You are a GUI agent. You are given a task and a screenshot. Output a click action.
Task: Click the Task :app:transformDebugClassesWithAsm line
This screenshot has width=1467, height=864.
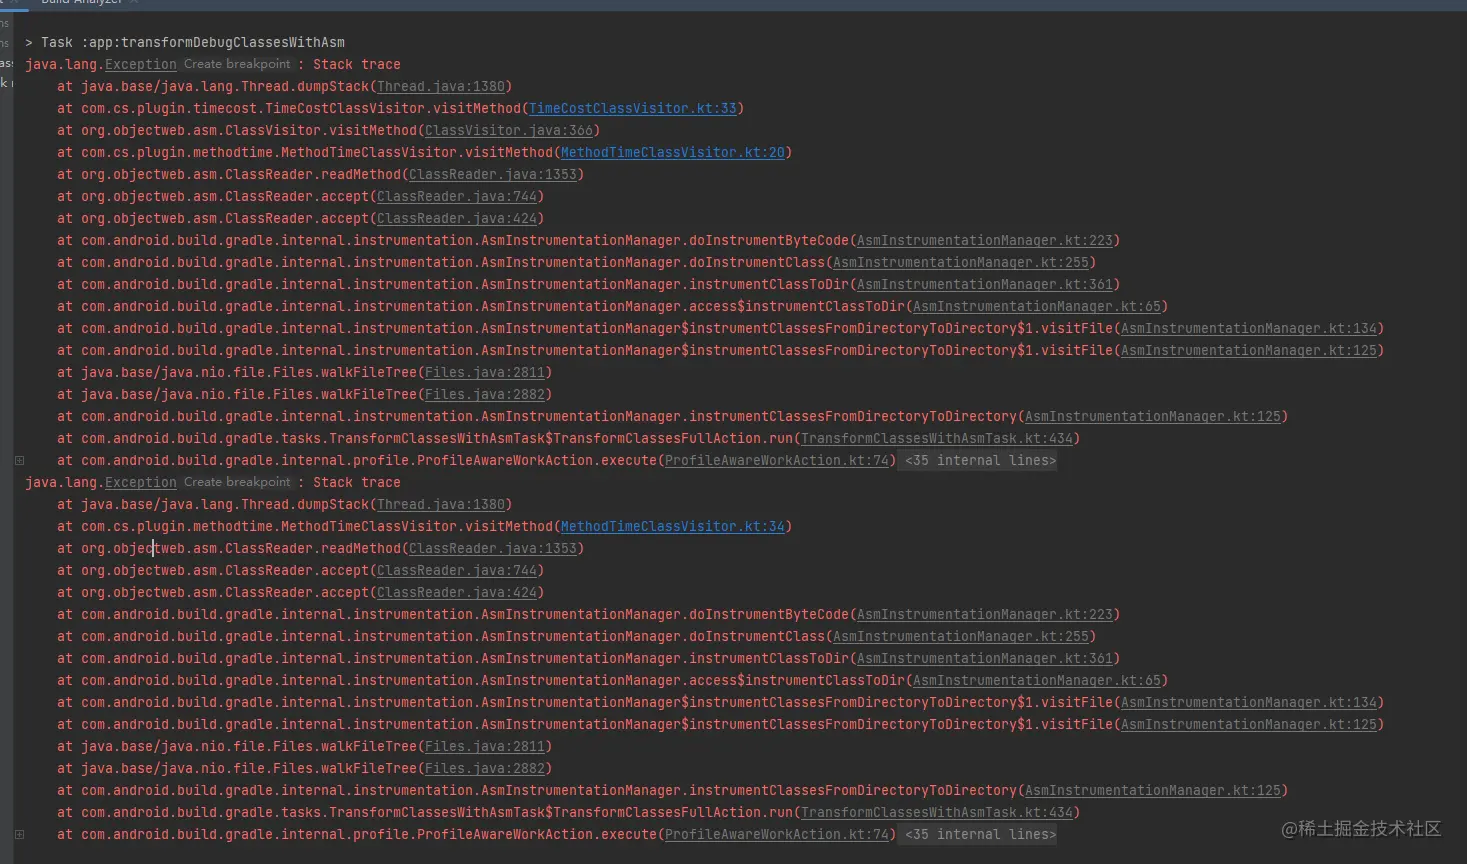[x=185, y=42]
